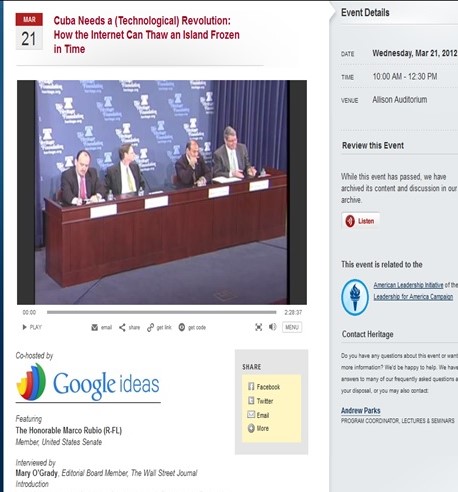
Task: Click the get code icon
Action: coord(182,327)
